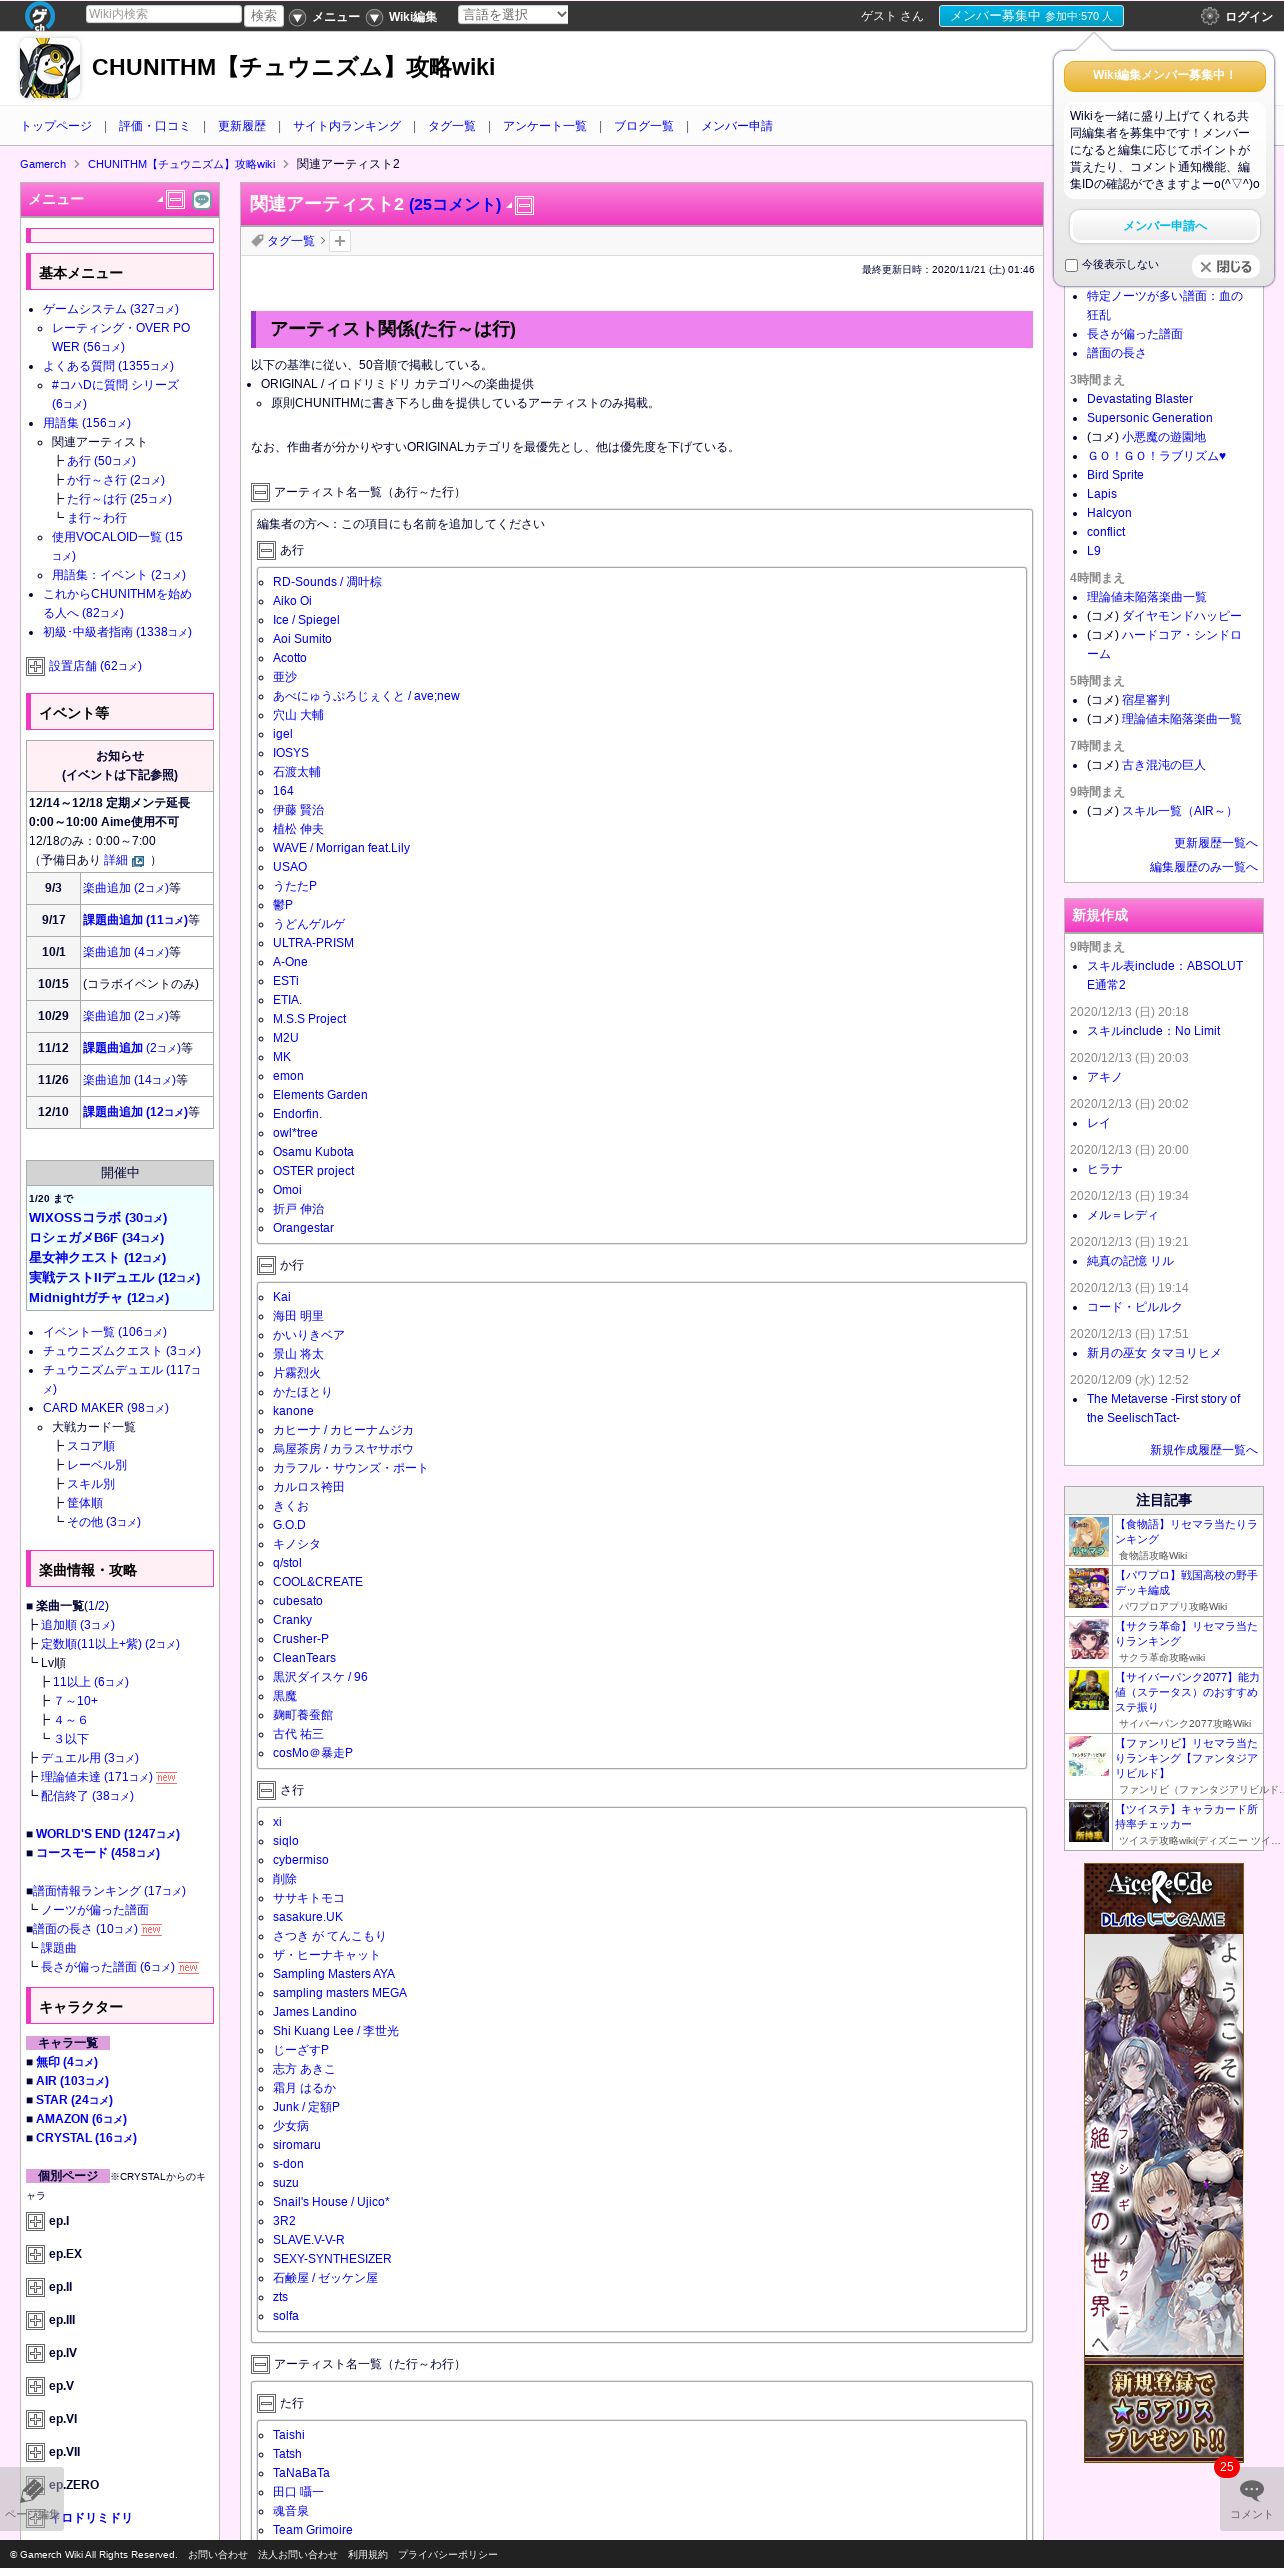Click the comment bubble icon in メニュー header
Image resolution: width=1284 pixels, height=2568 pixels.
point(202,200)
